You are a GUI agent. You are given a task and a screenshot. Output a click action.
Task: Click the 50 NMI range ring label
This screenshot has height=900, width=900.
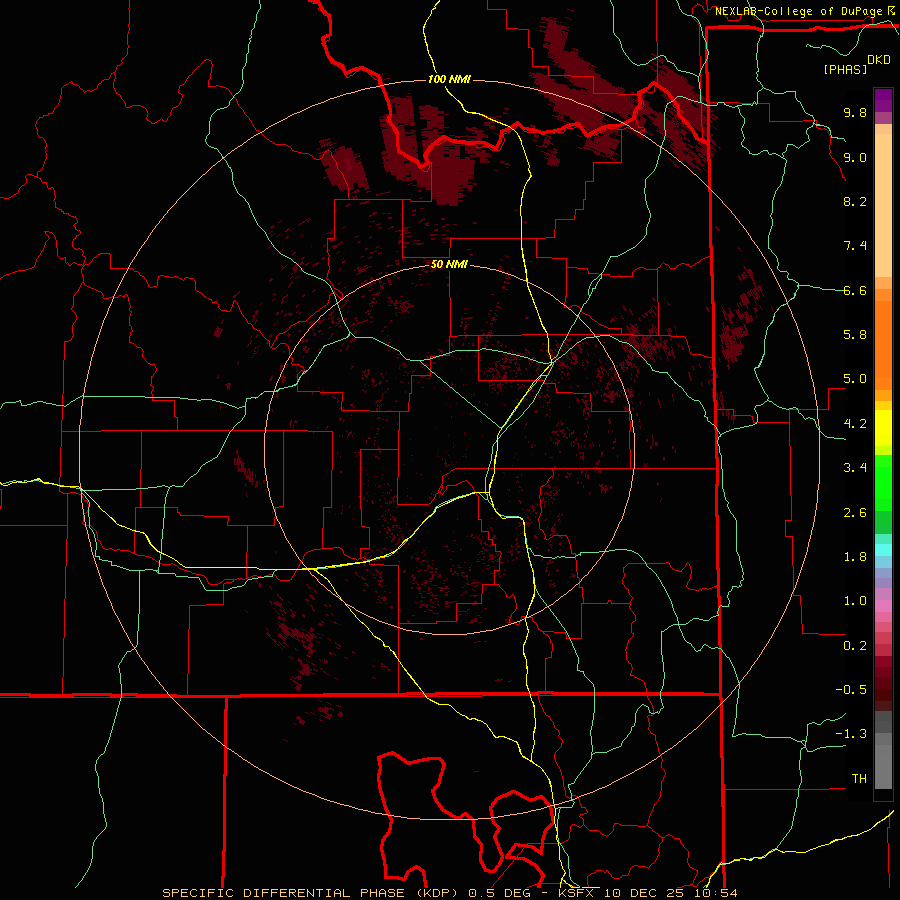coord(449,265)
